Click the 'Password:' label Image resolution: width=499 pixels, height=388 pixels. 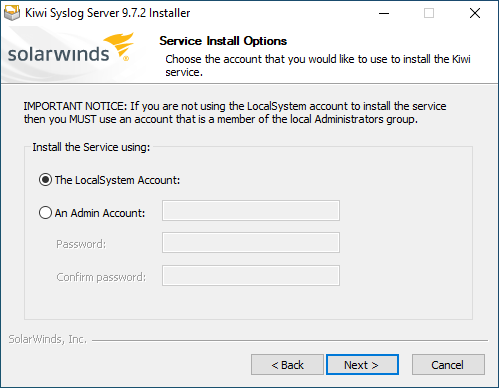(81, 244)
